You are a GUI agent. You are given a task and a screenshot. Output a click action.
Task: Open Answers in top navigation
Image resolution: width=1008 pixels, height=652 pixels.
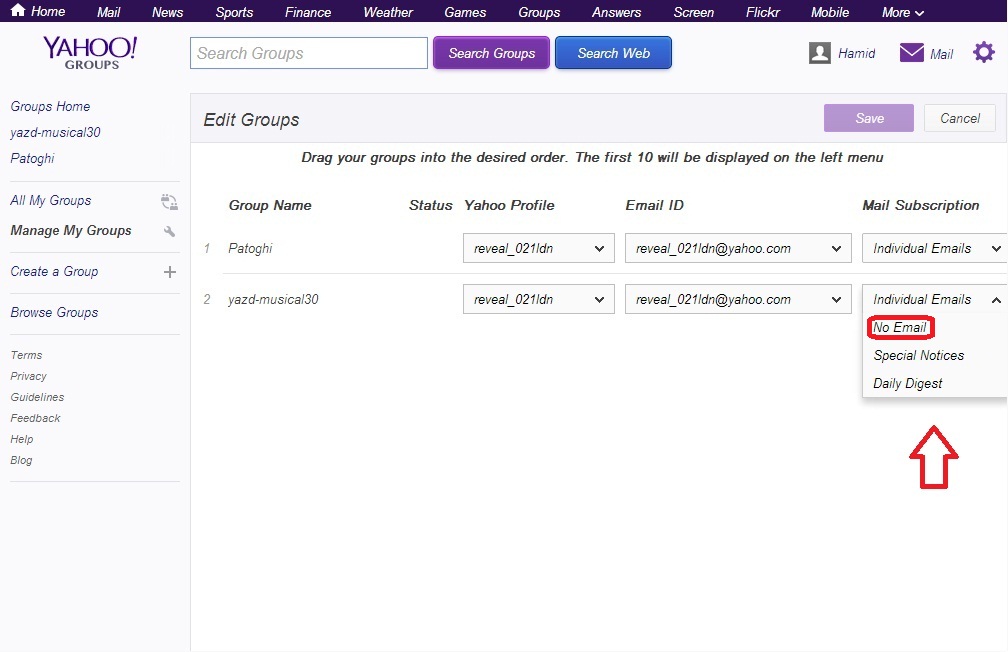[616, 12]
